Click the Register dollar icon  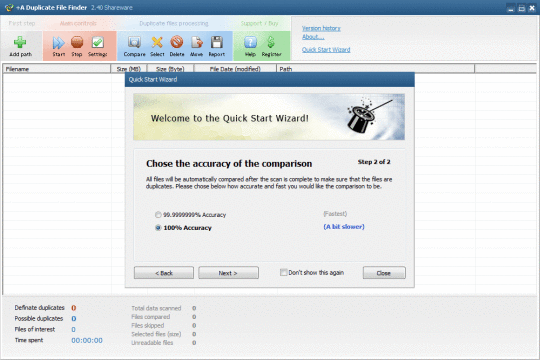coord(271,42)
